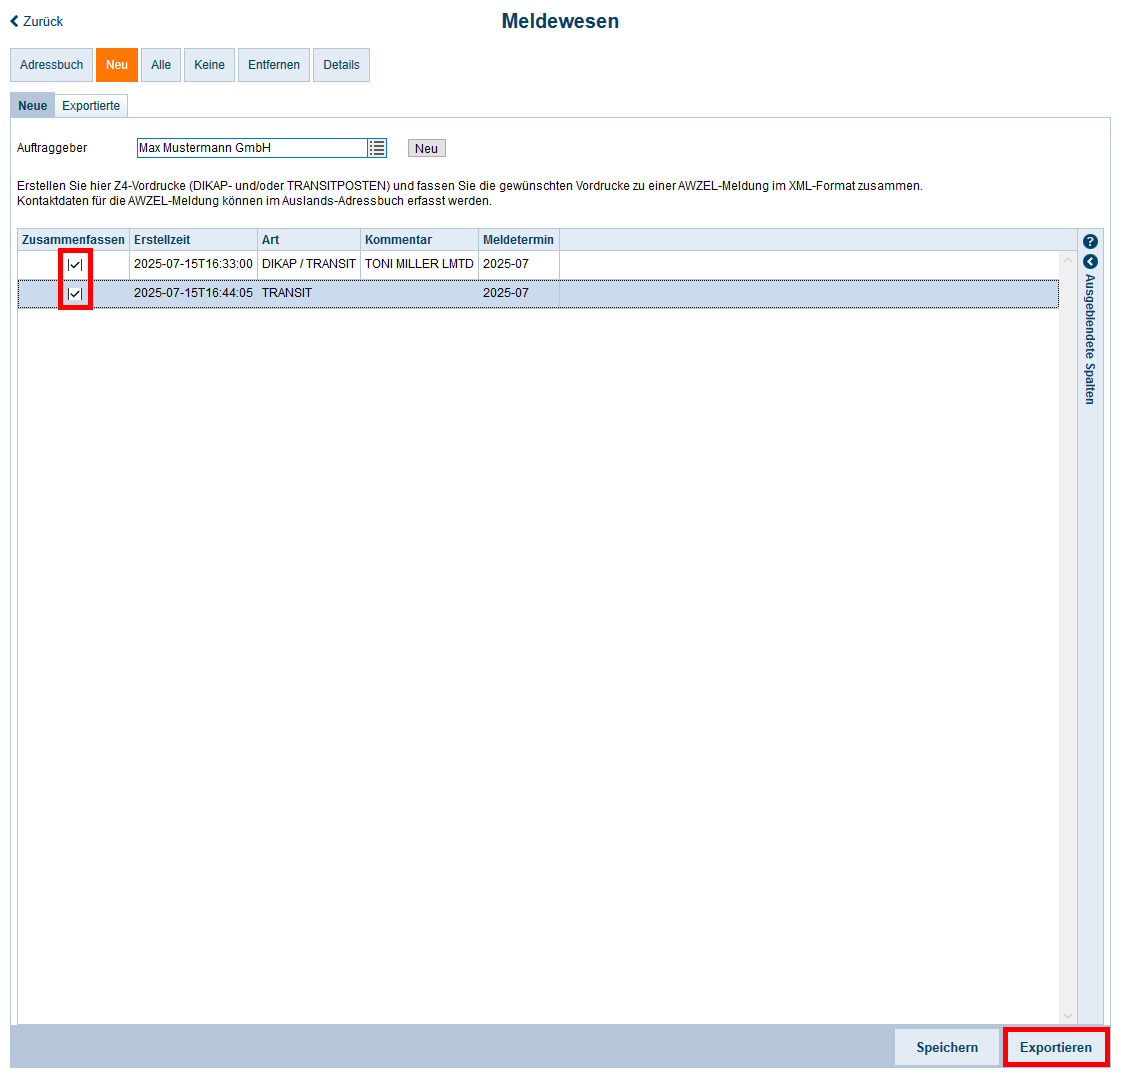The image size is (1122, 1074).
Task: Open the Auftraggeber list picker icon
Action: (377, 148)
